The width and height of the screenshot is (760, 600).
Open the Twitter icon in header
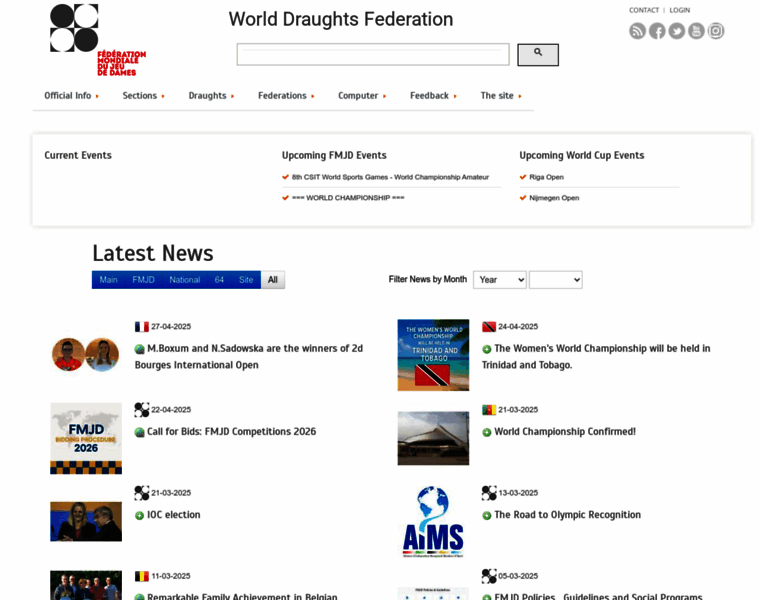coord(677,31)
